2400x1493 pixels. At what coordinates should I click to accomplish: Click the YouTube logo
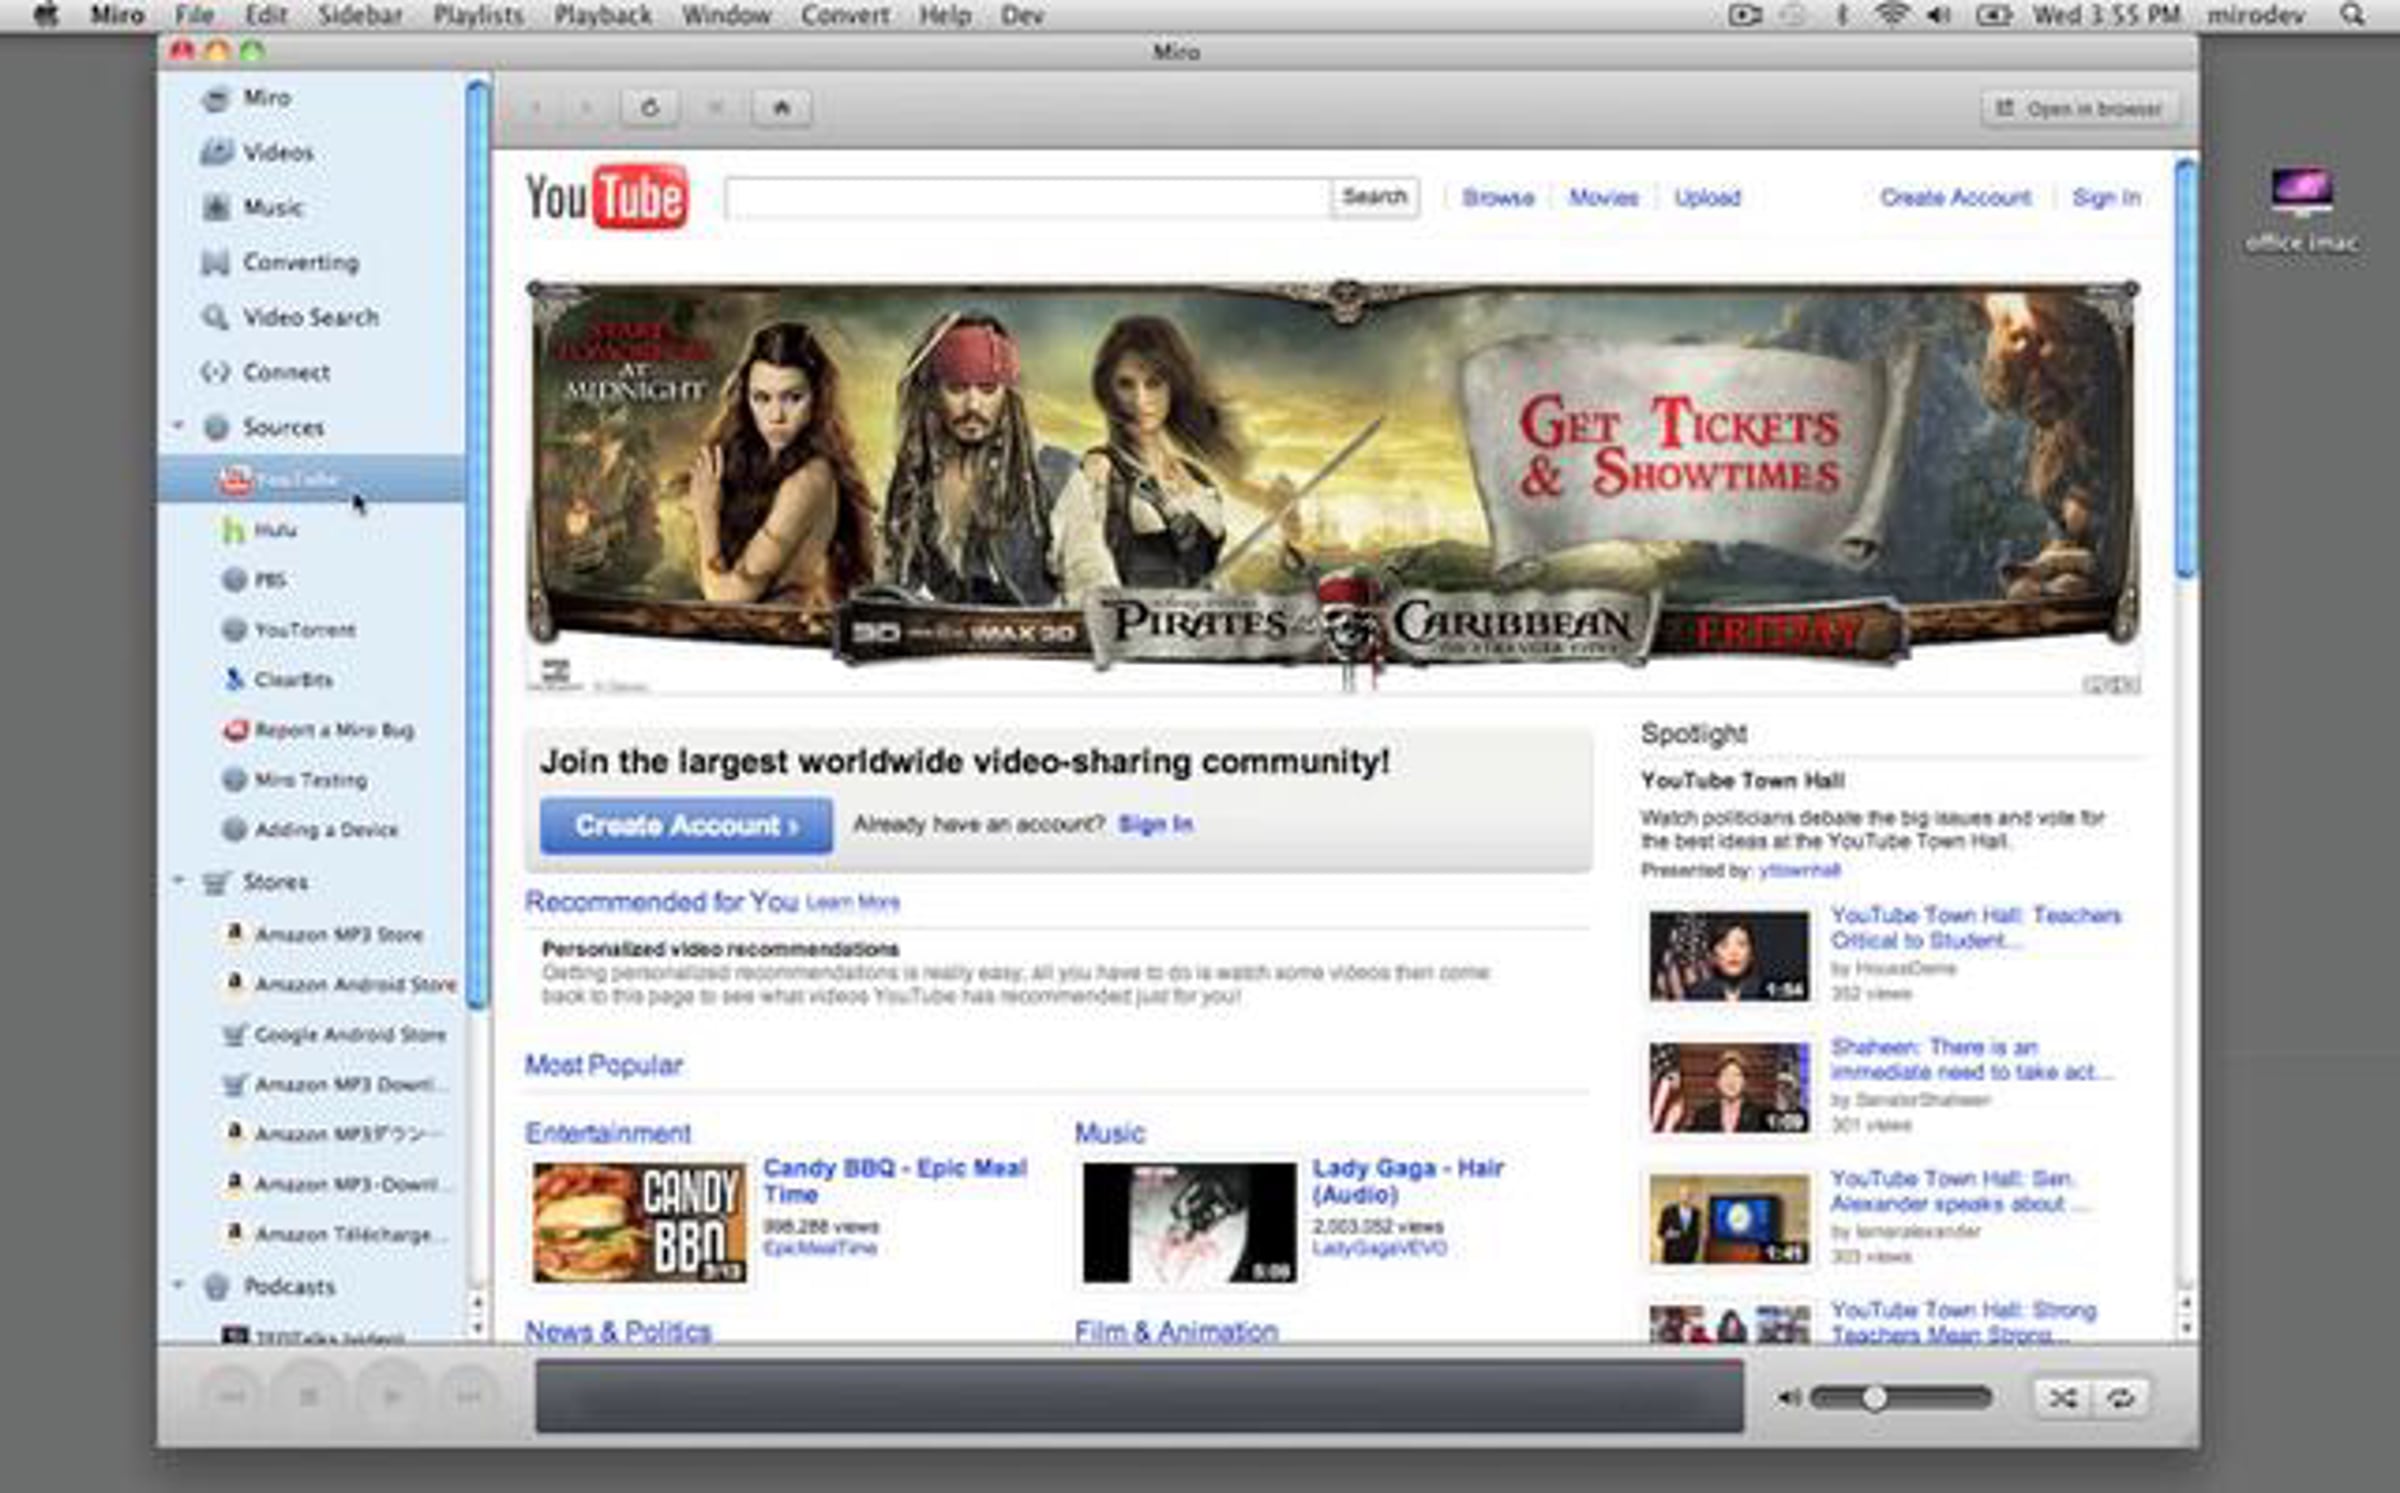(607, 197)
